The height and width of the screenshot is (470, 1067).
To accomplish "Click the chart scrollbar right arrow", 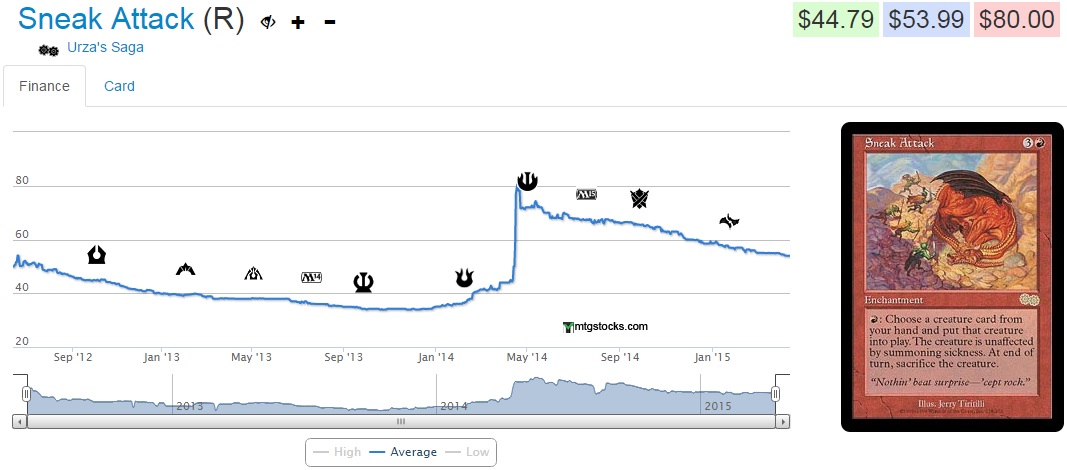I will point(784,422).
